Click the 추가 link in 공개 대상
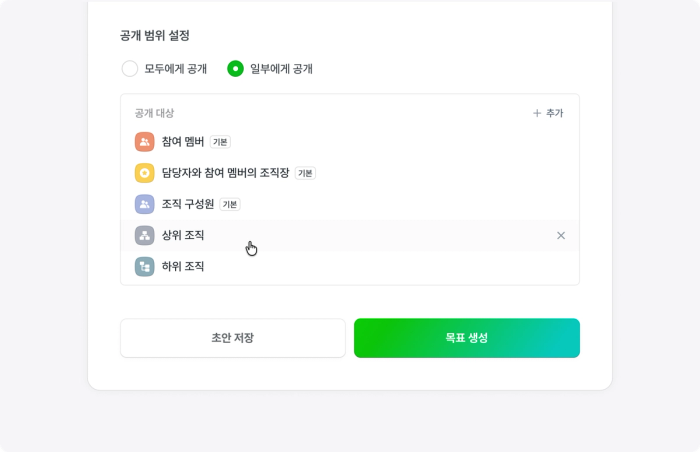Image resolution: width=700 pixels, height=452 pixels. coord(554,113)
